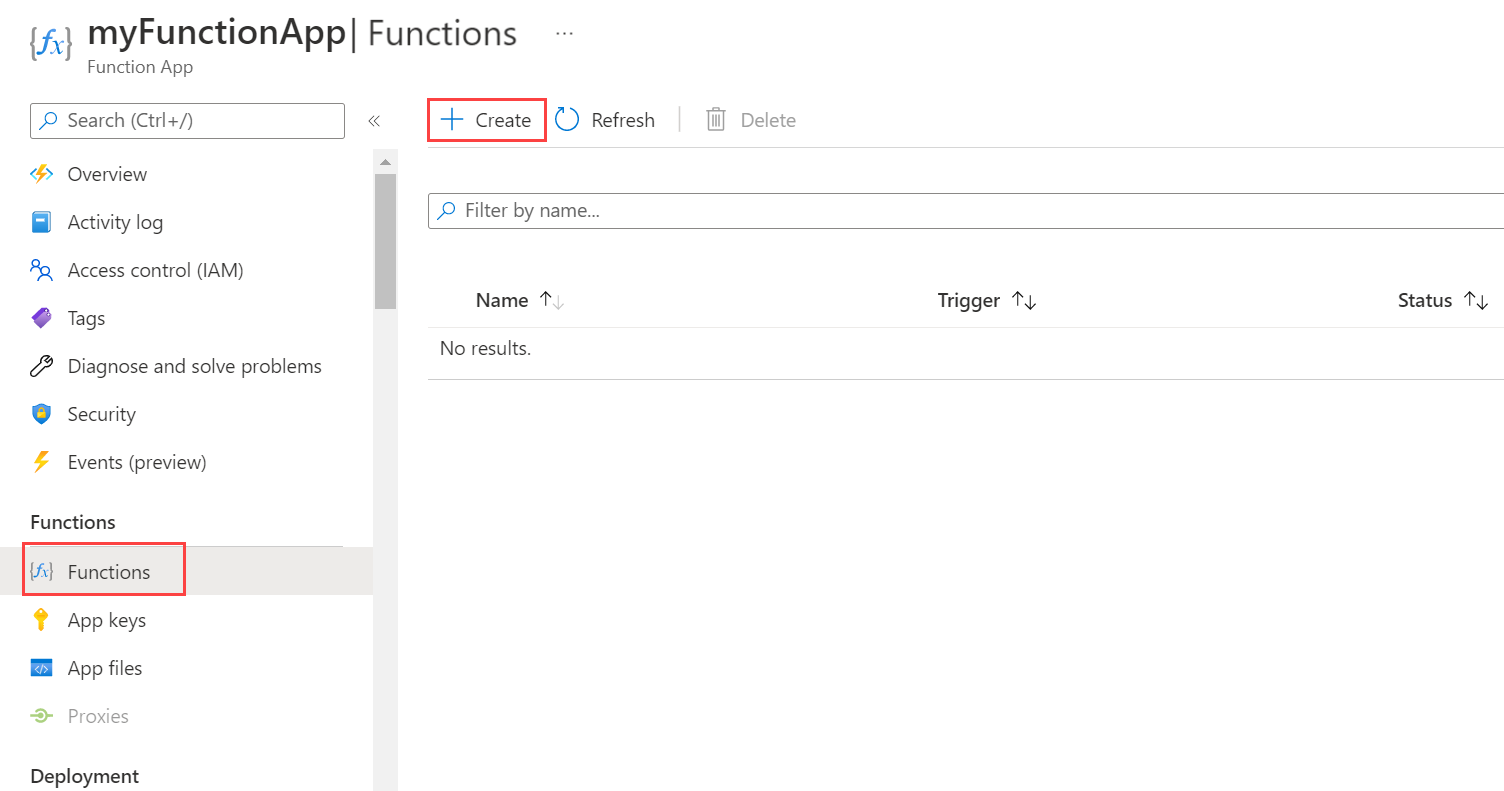Viewport: 1504px width, 791px height.
Task: Click the Diagnose and solve problems wrench icon
Action: (41, 366)
